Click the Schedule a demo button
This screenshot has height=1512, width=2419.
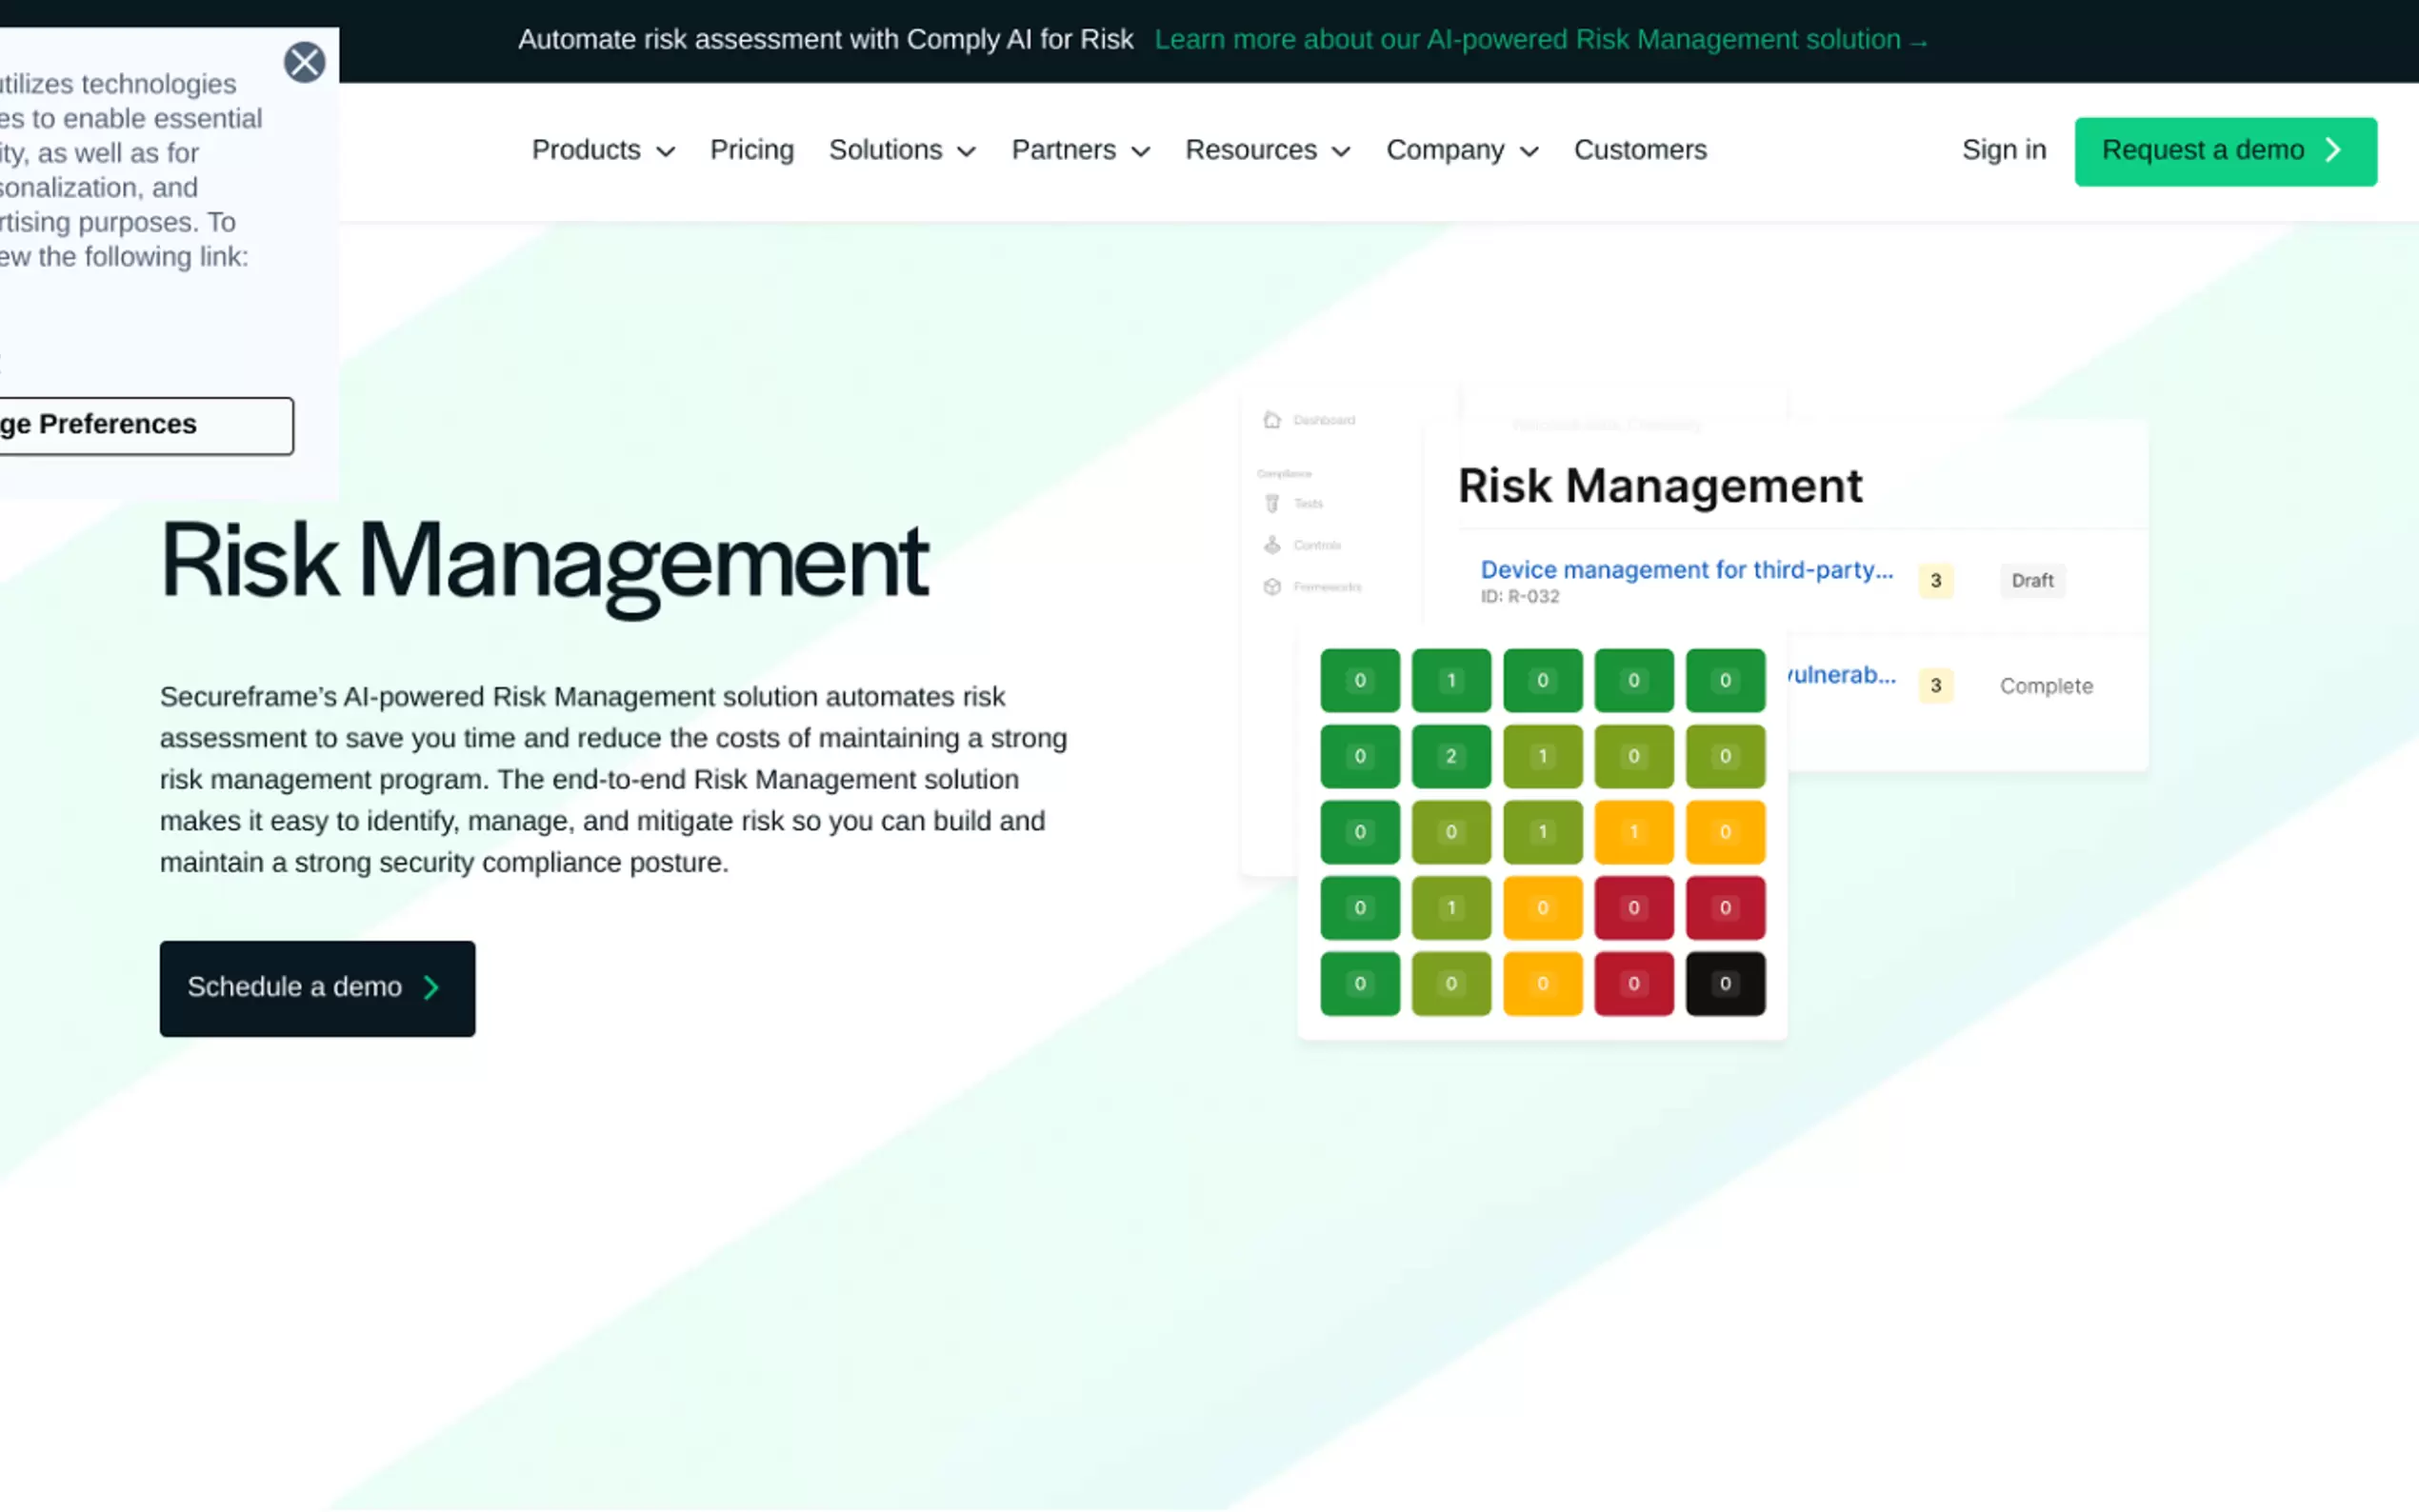[x=317, y=988]
